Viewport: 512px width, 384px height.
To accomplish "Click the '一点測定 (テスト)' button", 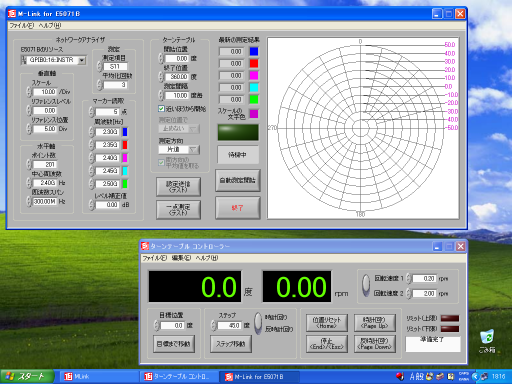I will point(179,210).
